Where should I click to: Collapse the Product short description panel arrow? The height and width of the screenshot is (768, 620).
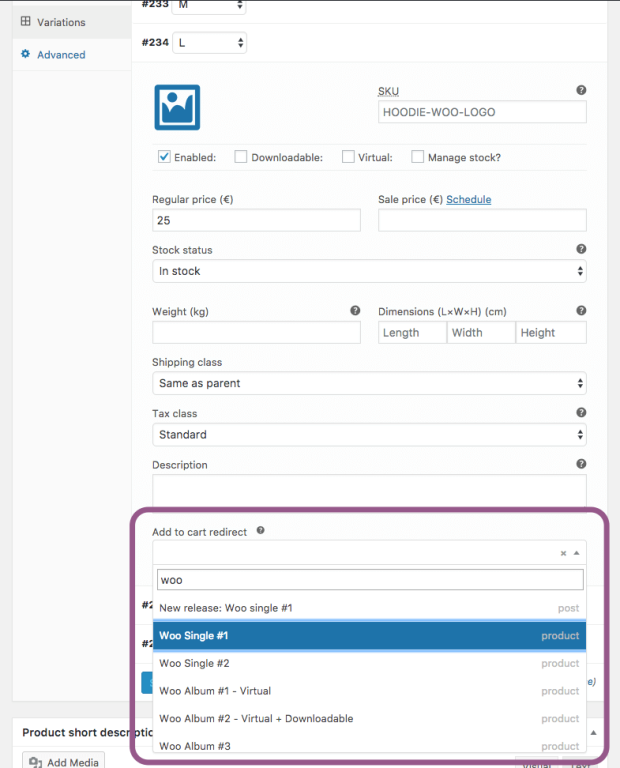tap(594, 733)
